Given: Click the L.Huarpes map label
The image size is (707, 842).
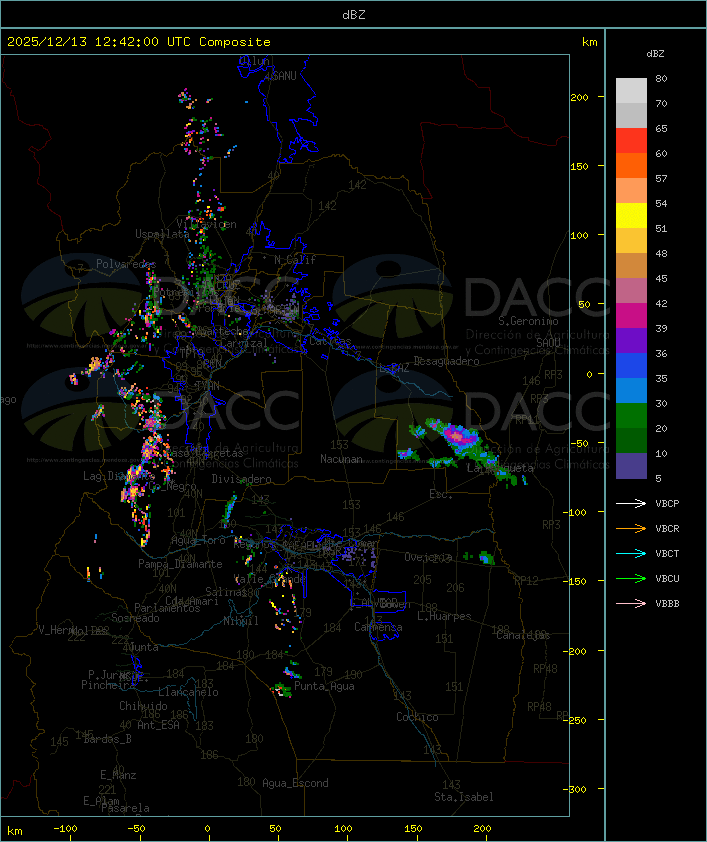Looking at the screenshot, I should [444, 616].
